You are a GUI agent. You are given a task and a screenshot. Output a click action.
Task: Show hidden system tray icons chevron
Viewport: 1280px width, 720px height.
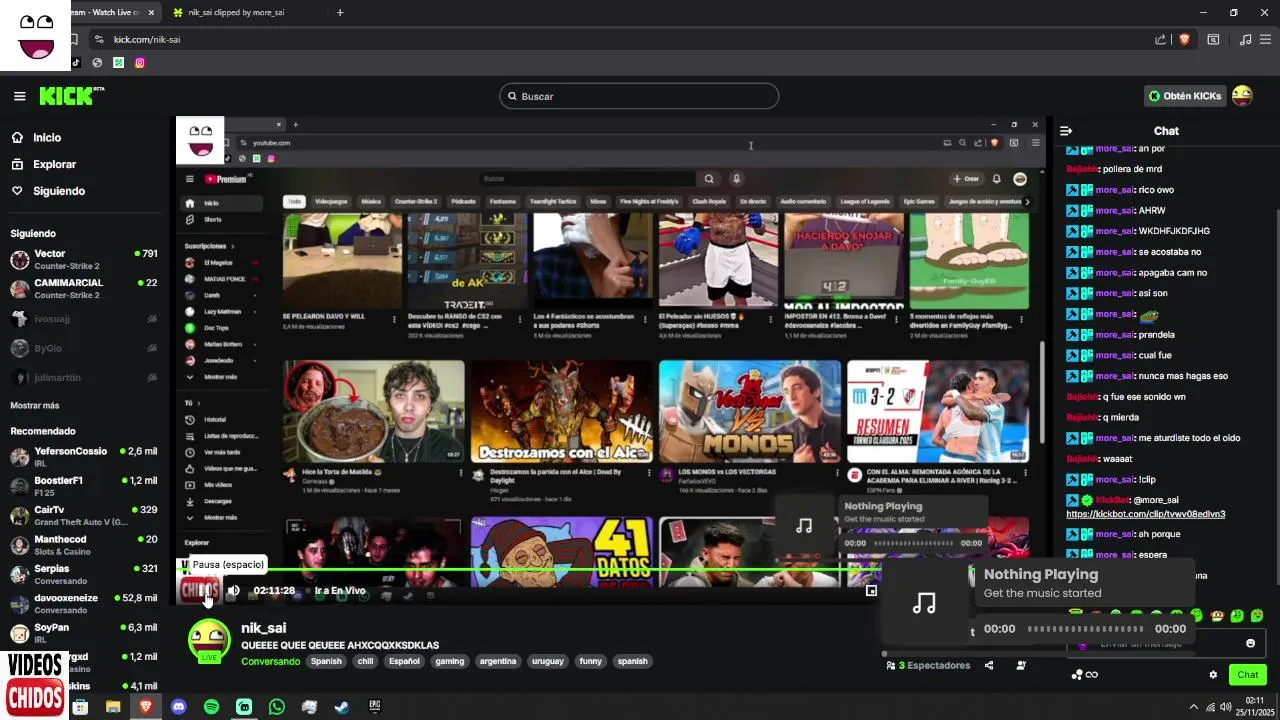1193,707
